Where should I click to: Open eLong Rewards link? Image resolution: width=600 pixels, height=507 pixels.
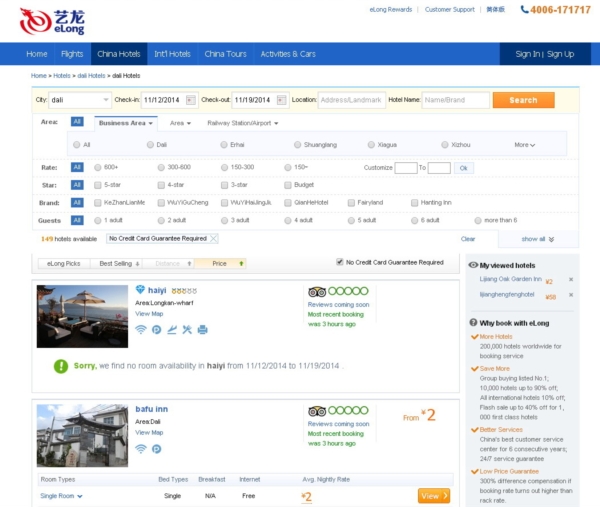391,10
